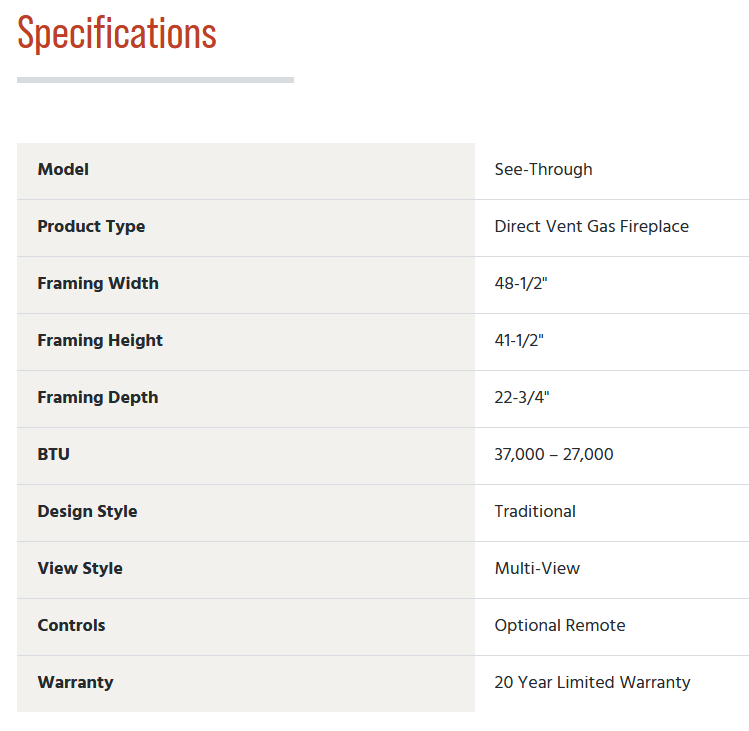Select the Controls row label
Image resolution: width=749 pixels, height=731 pixels.
click(72, 625)
